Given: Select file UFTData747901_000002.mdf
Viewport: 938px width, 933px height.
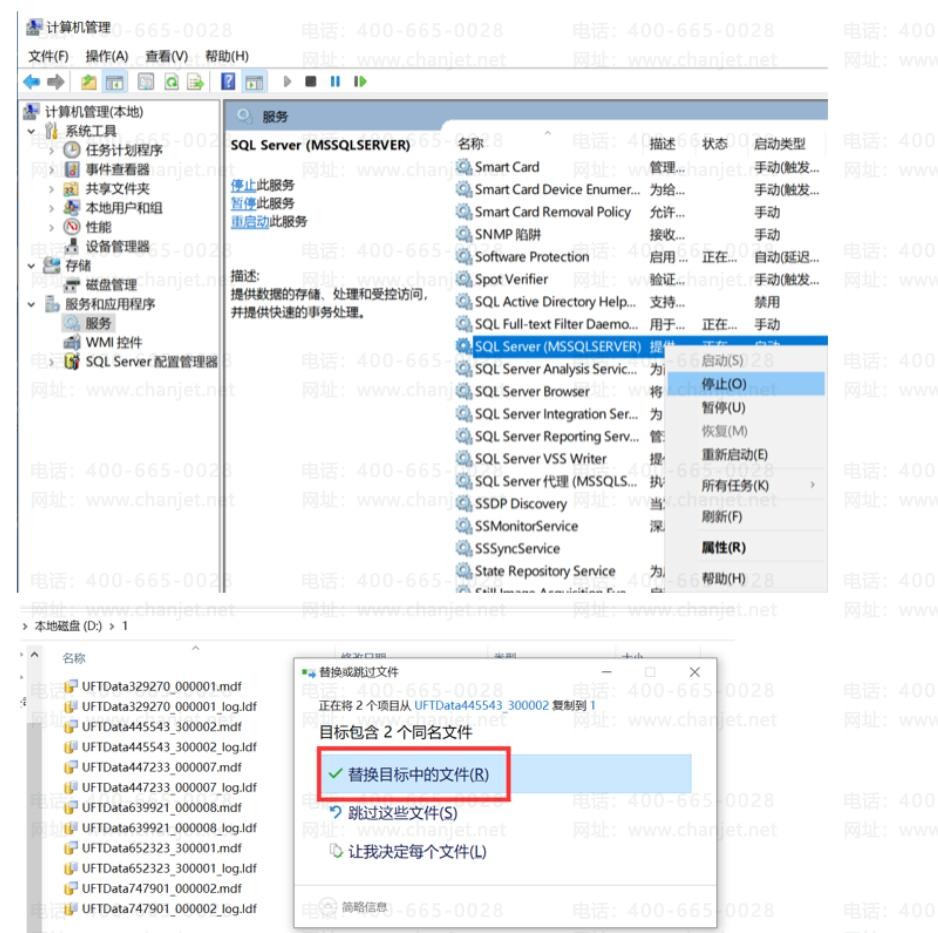Looking at the screenshot, I should tap(161, 888).
